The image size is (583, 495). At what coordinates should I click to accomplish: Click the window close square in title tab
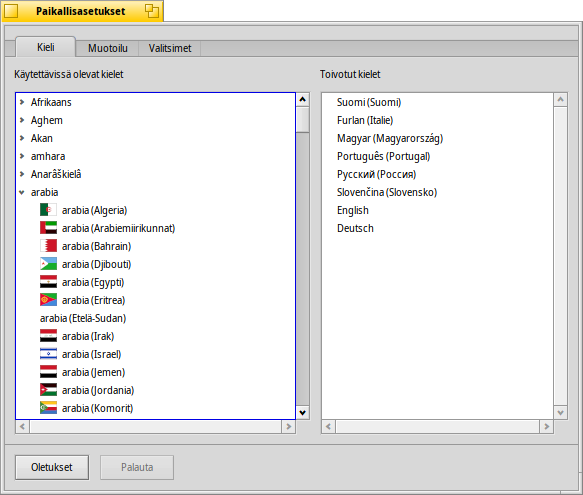(11, 11)
